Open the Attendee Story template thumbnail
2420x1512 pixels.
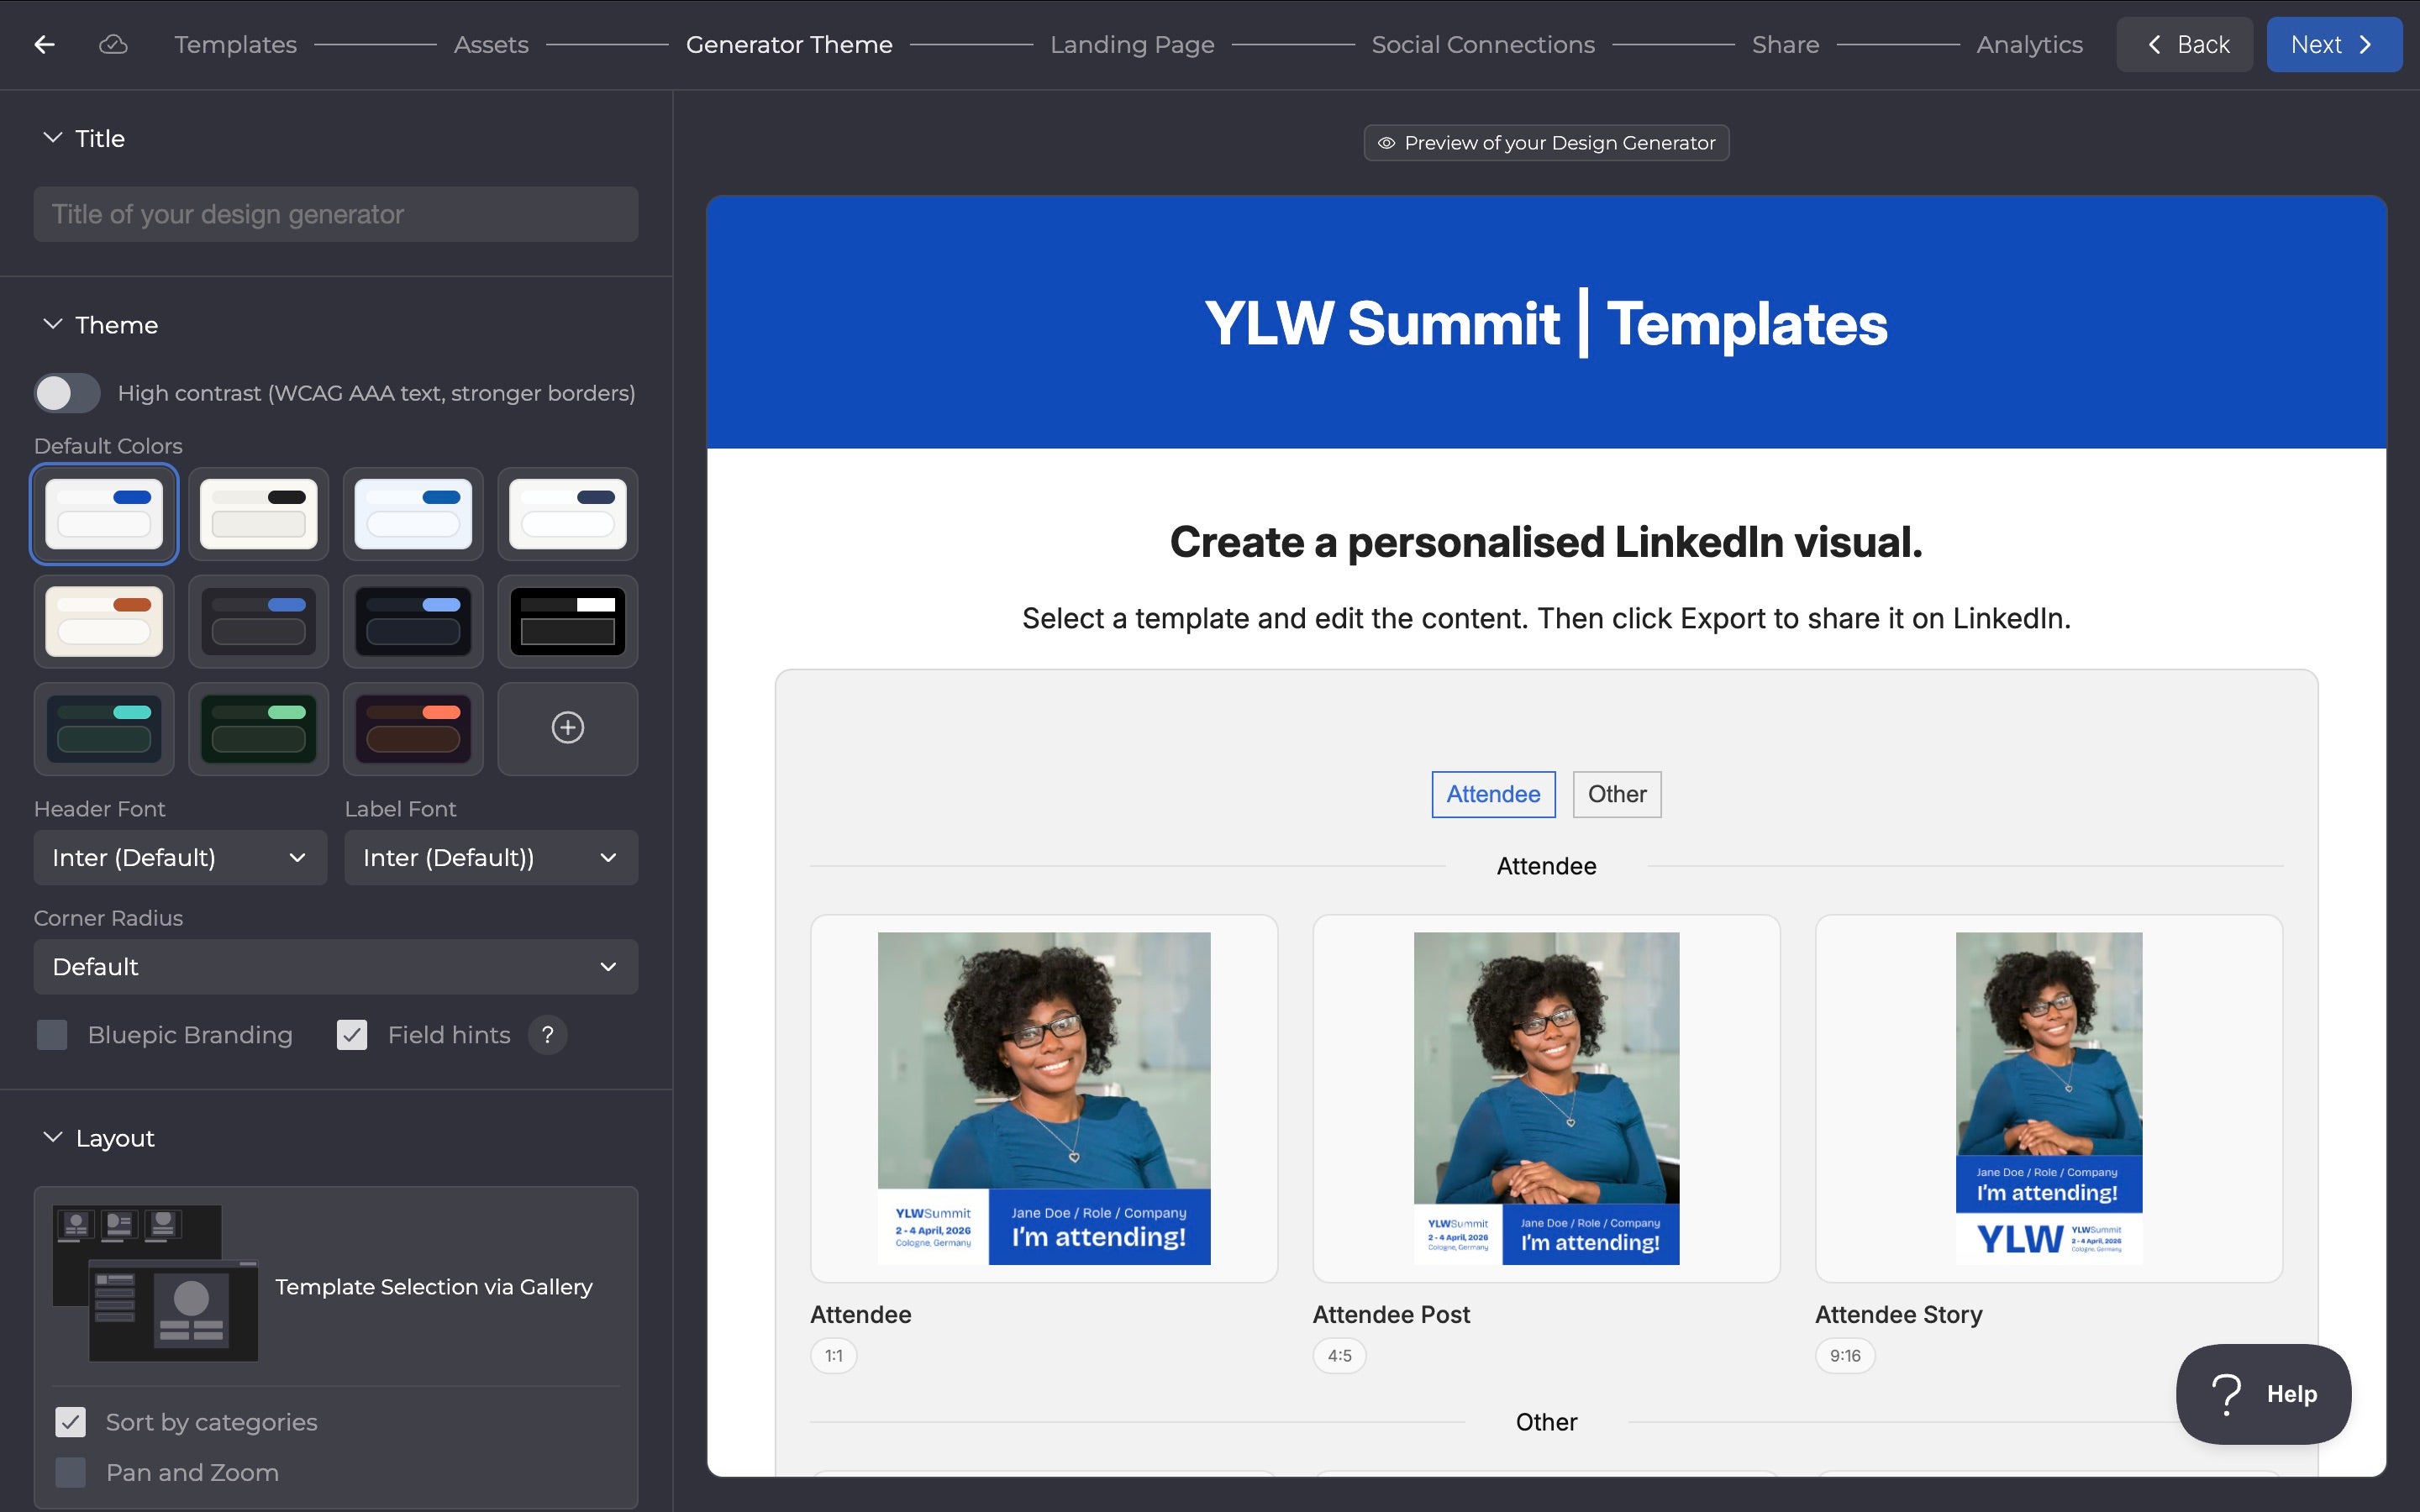(2049, 1098)
